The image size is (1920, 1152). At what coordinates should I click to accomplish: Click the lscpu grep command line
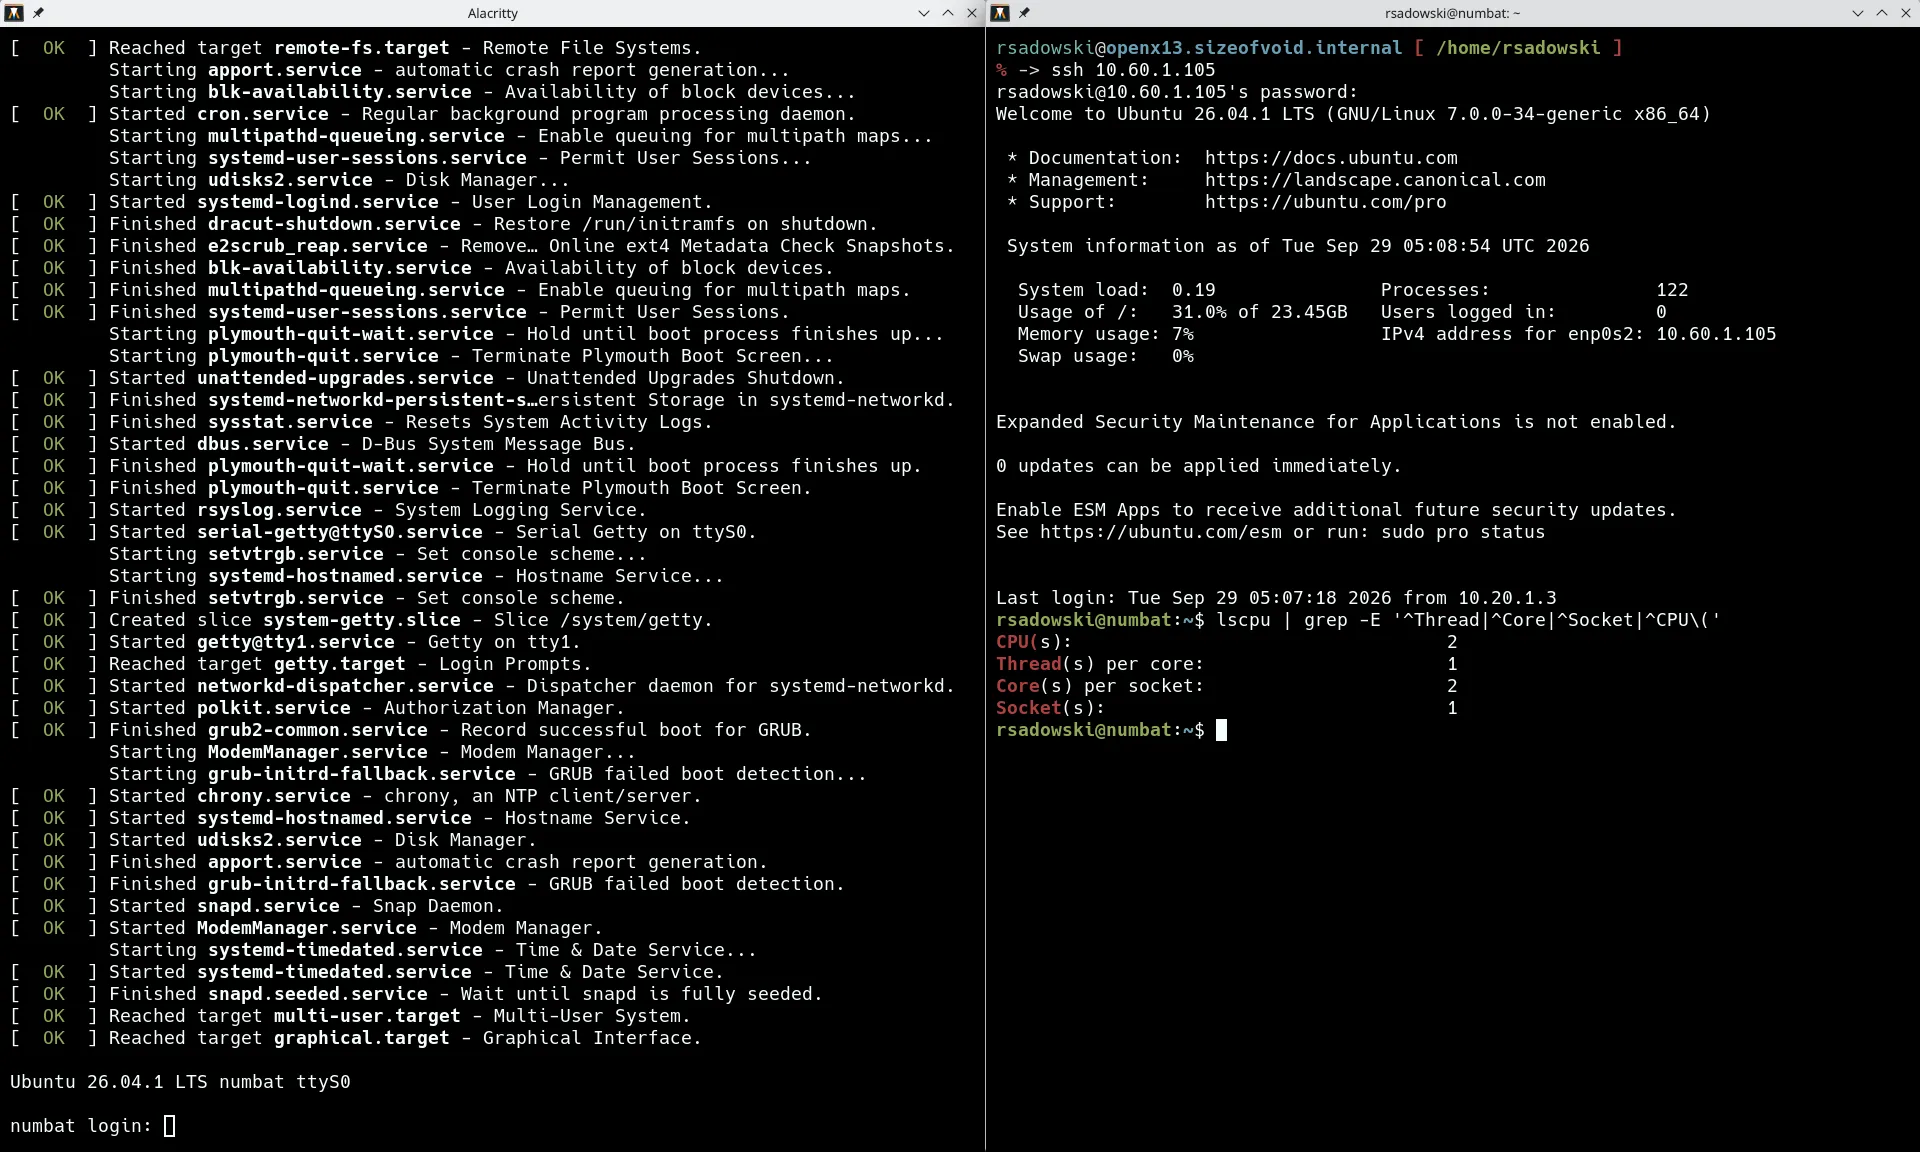[x=1468, y=620]
